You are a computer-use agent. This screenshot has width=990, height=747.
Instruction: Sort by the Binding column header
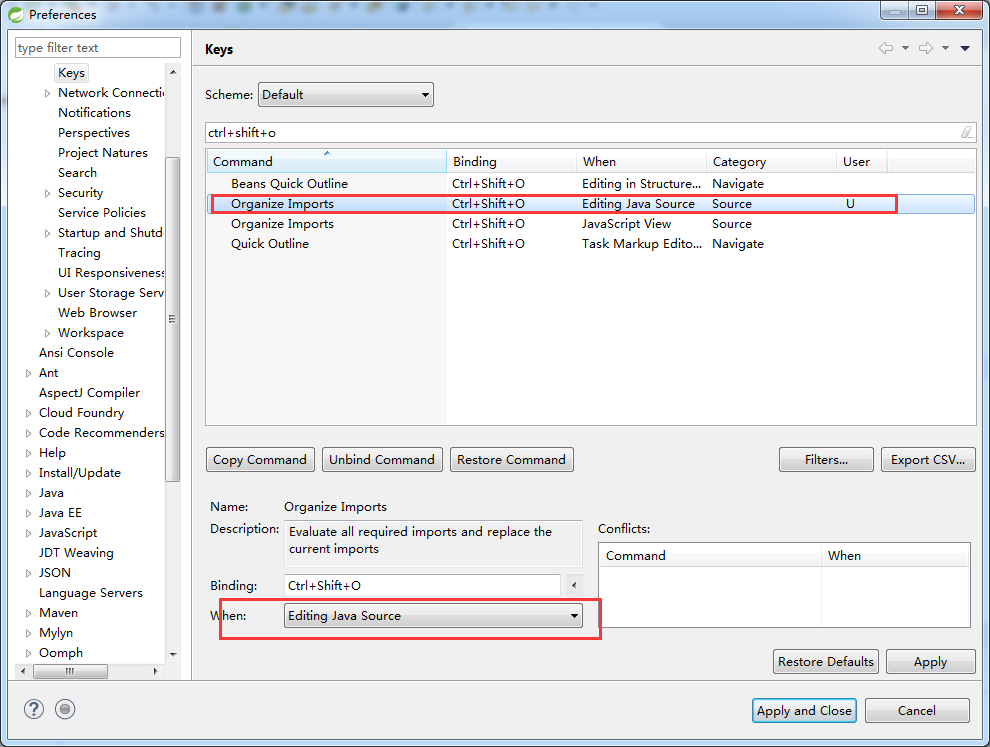[511, 162]
